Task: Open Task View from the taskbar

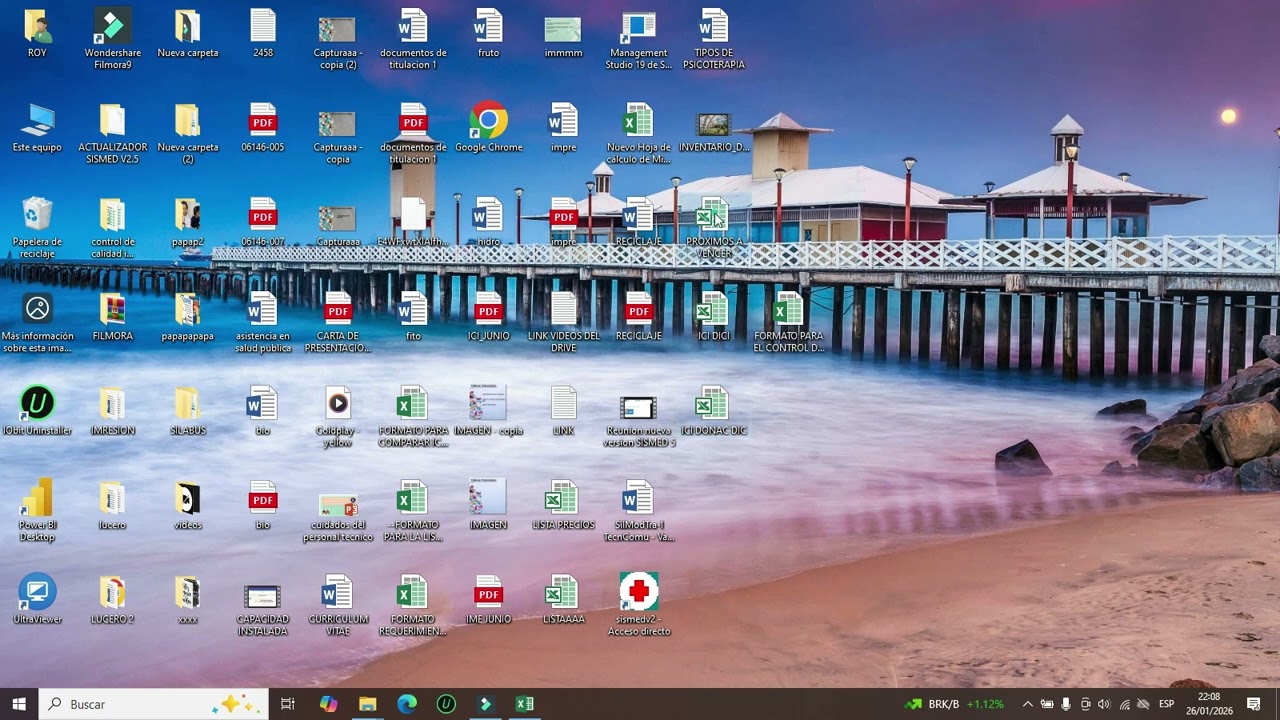Action: click(288, 704)
